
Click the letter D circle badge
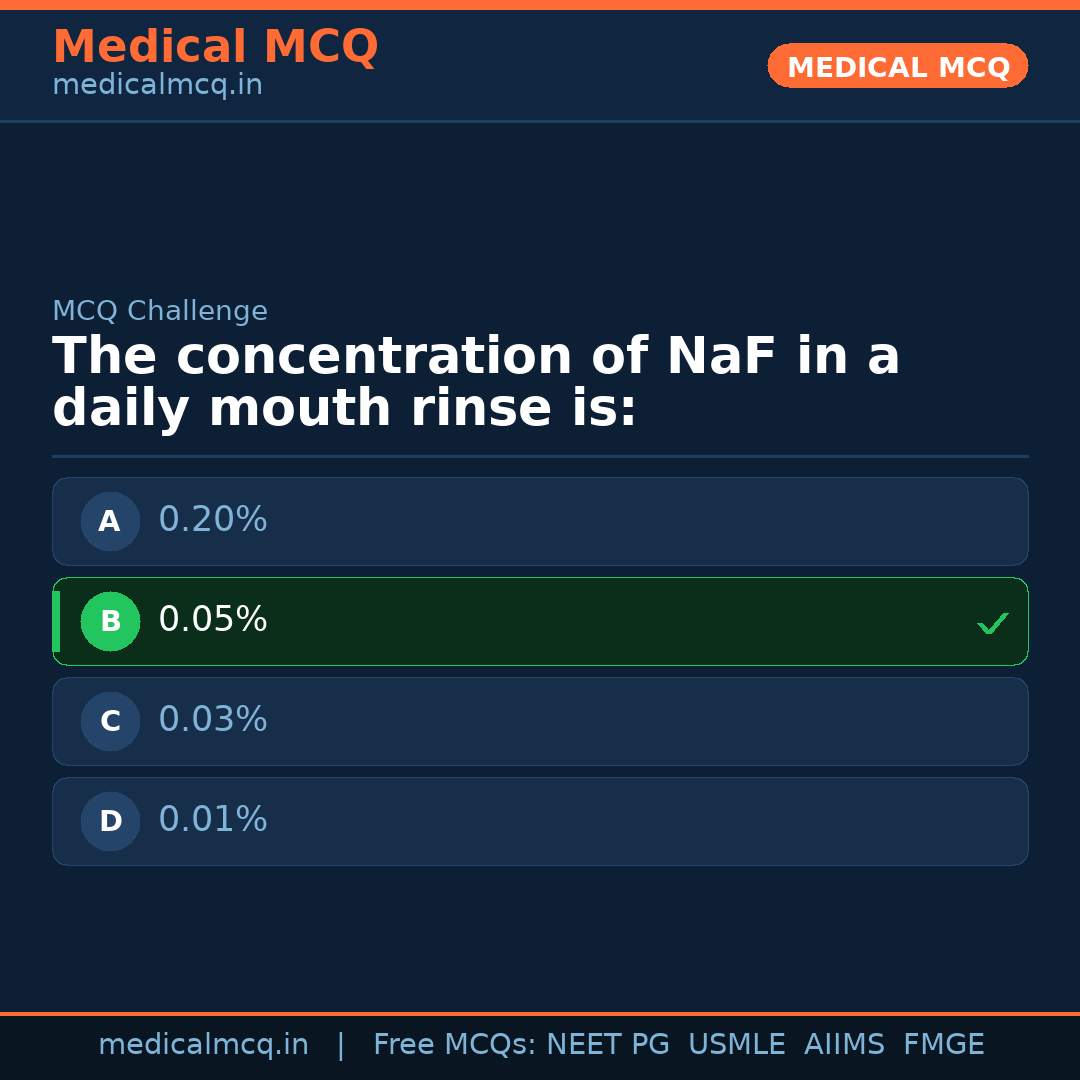click(110, 821)
